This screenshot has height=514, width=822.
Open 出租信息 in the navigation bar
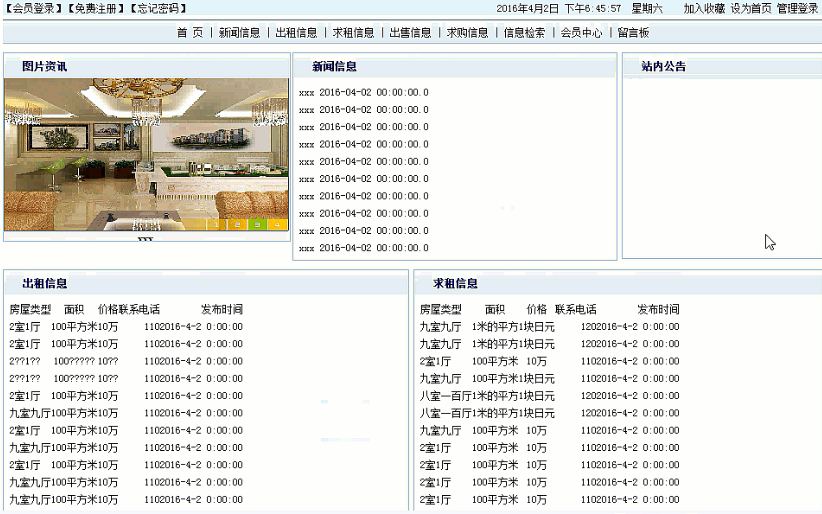coord(296,33)
